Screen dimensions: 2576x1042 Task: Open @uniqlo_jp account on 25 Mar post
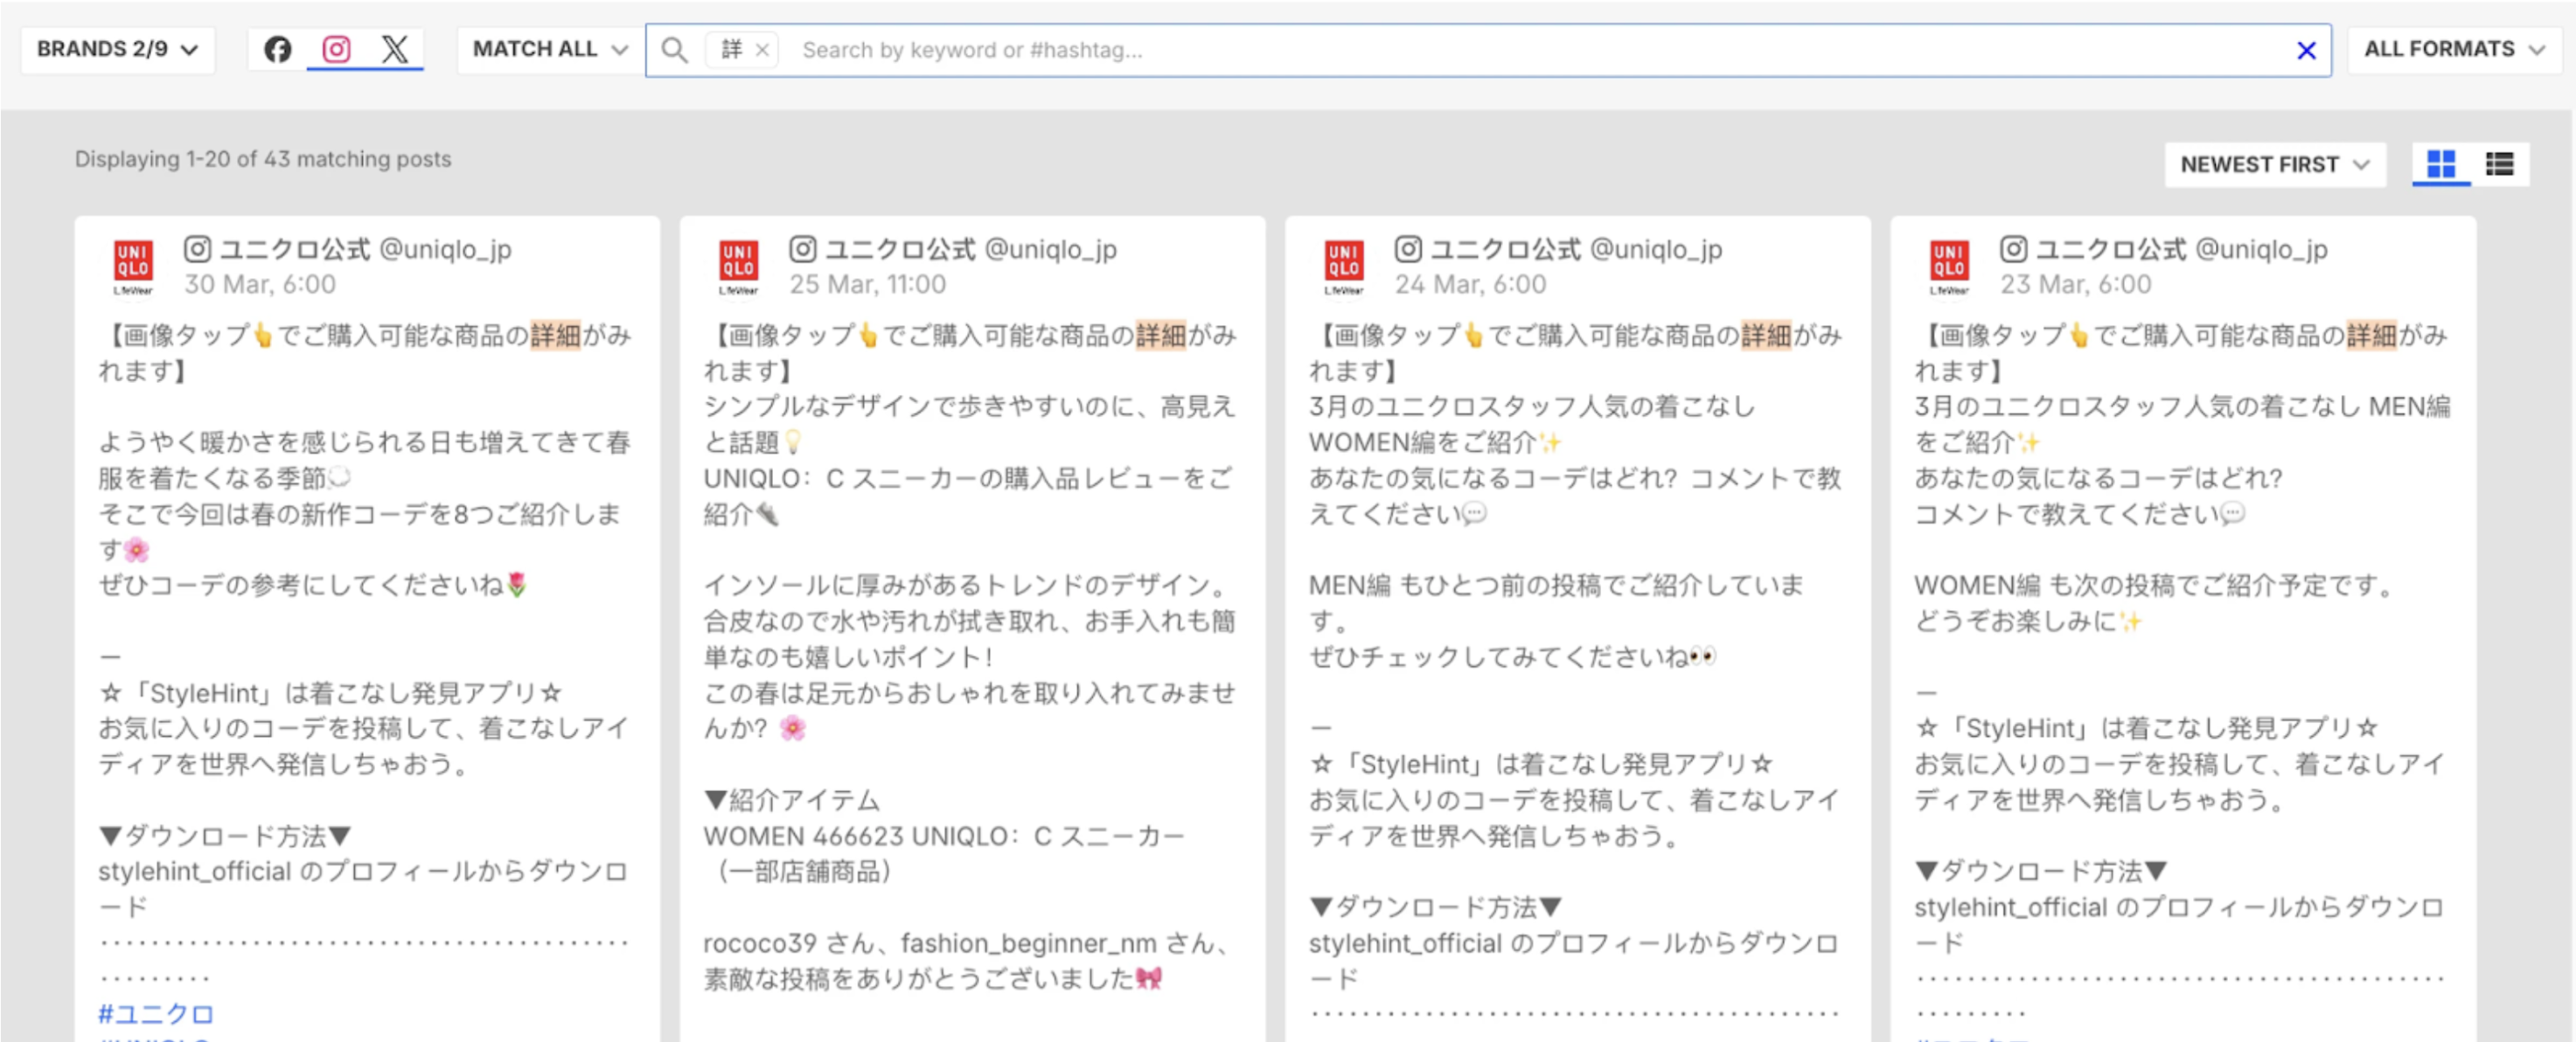1051,249
